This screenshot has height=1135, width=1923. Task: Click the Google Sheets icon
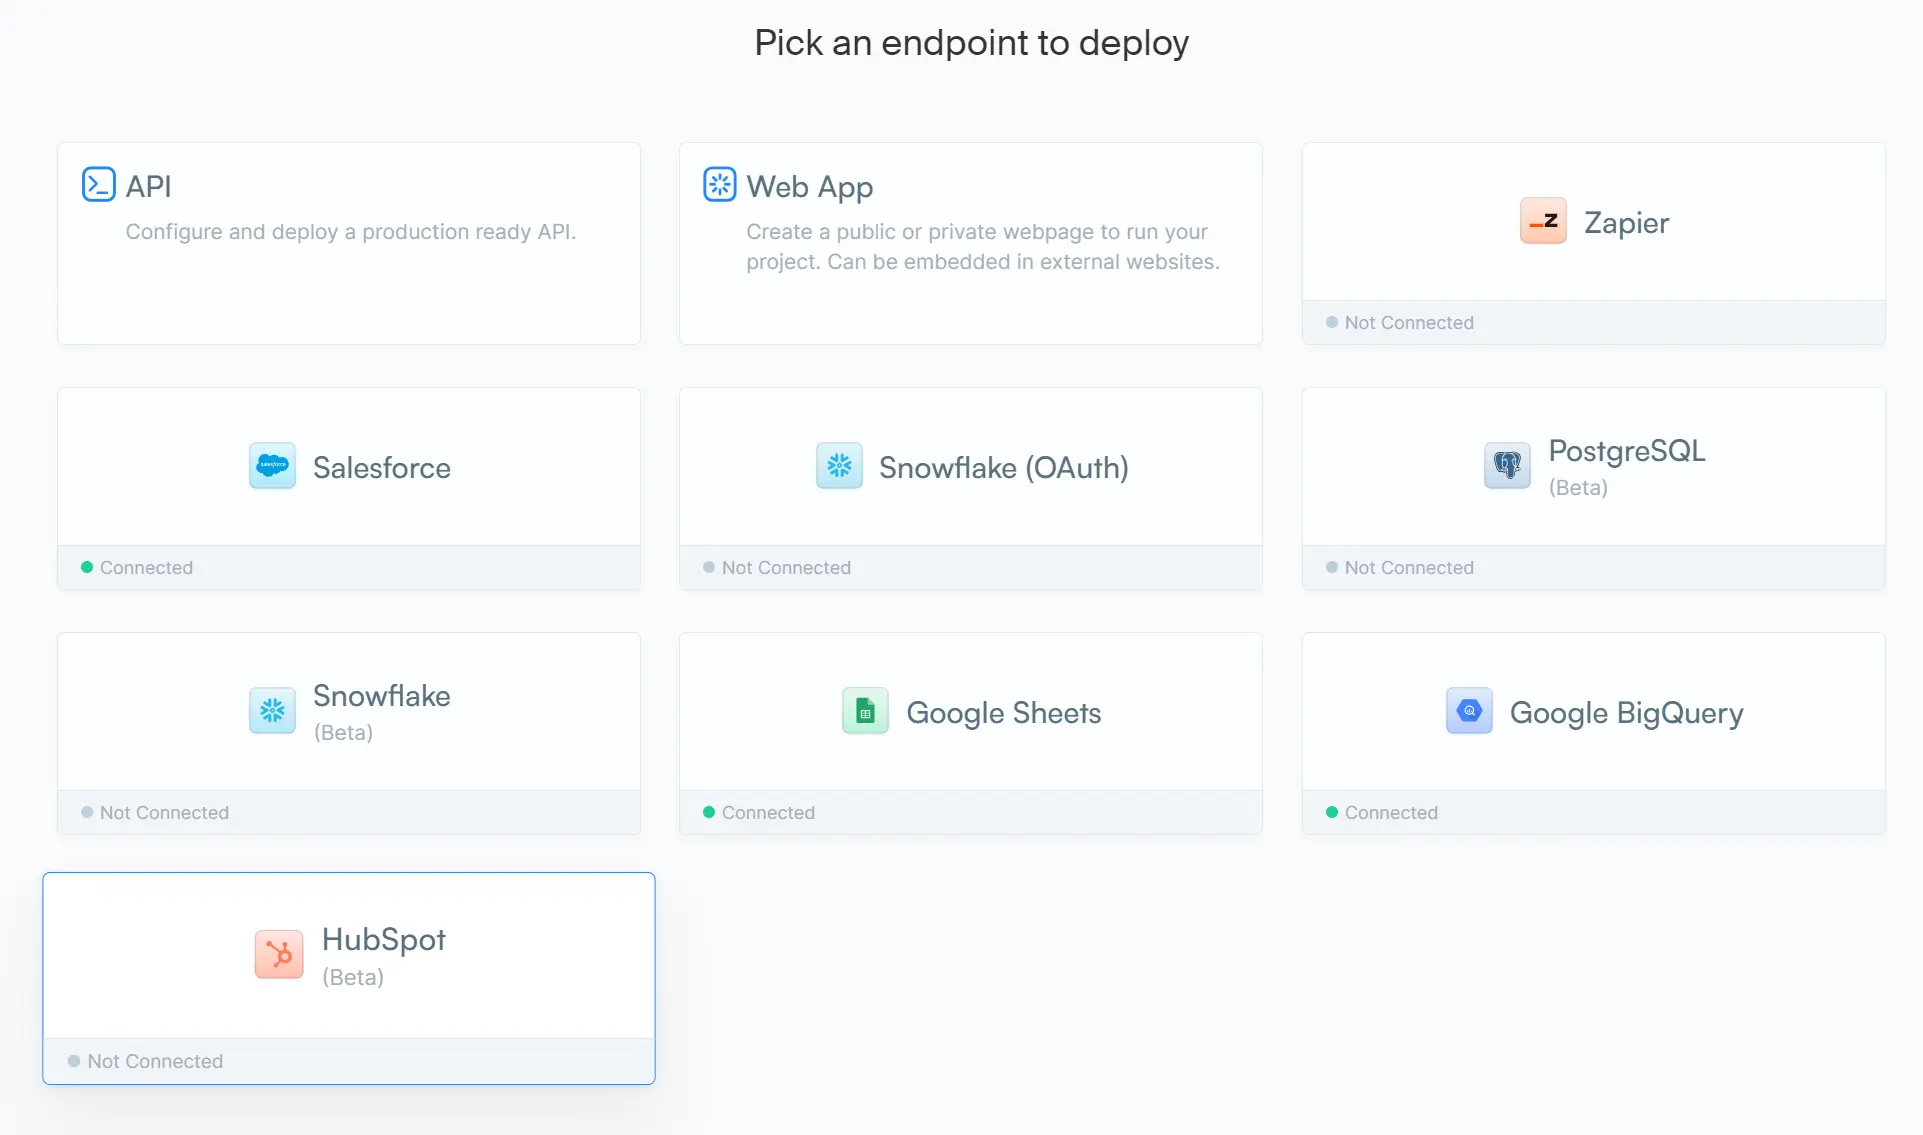(865, 711)
